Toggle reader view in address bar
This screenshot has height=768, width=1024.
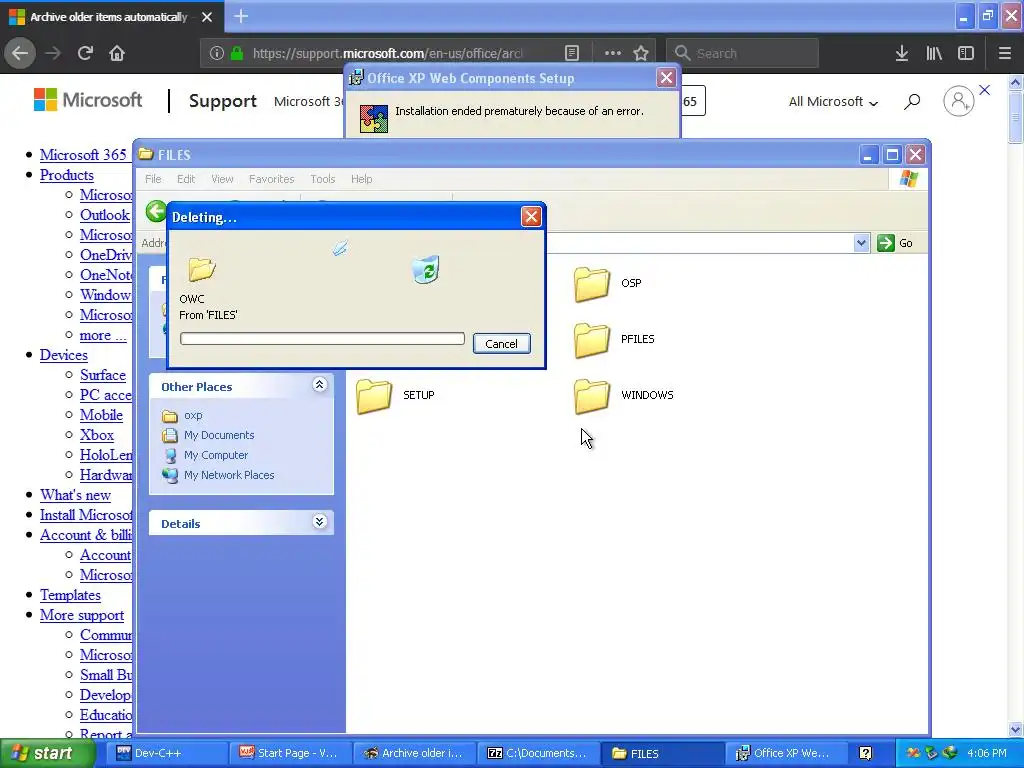(x=571, y=53)
